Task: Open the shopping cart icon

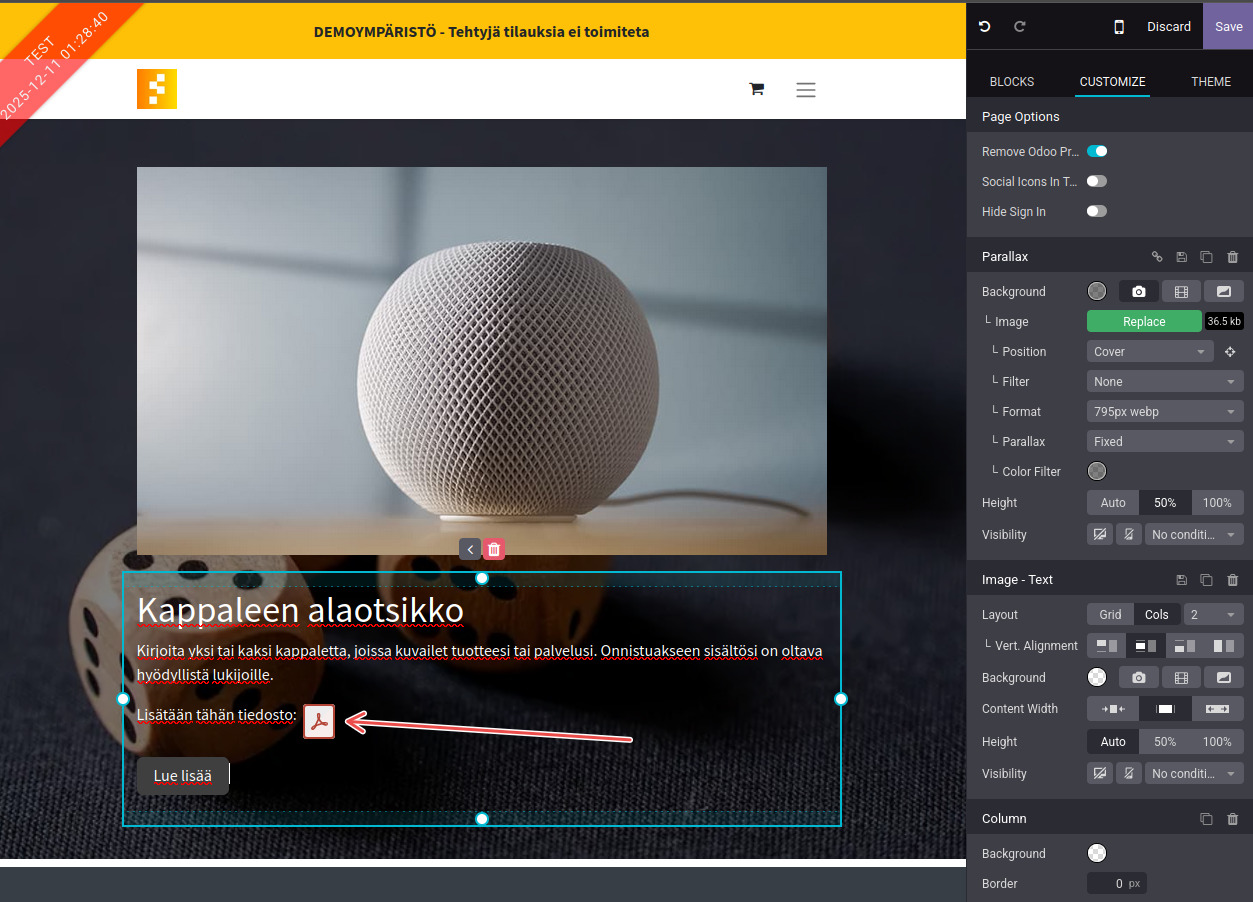Action: tap(756, 90)
